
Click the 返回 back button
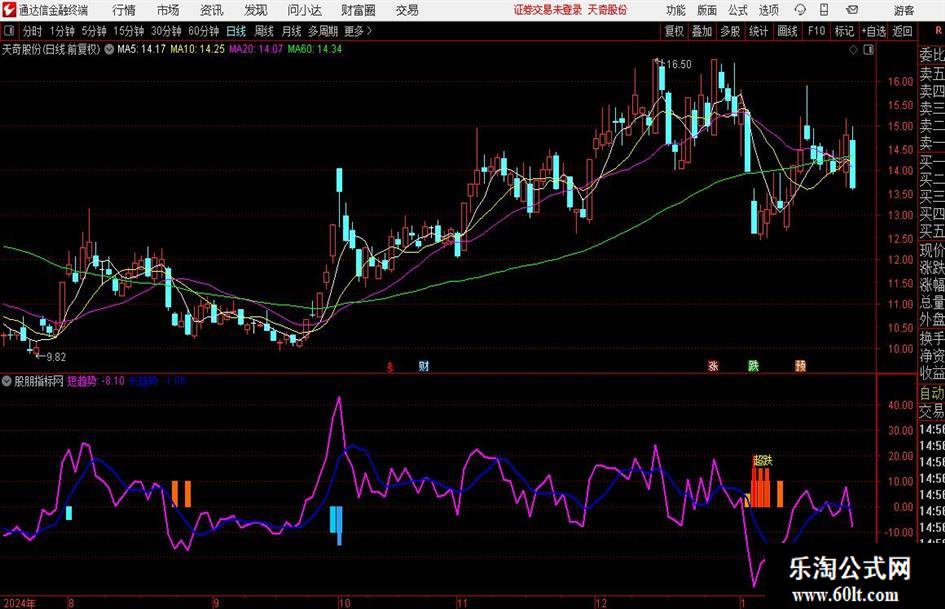[903, 31]
